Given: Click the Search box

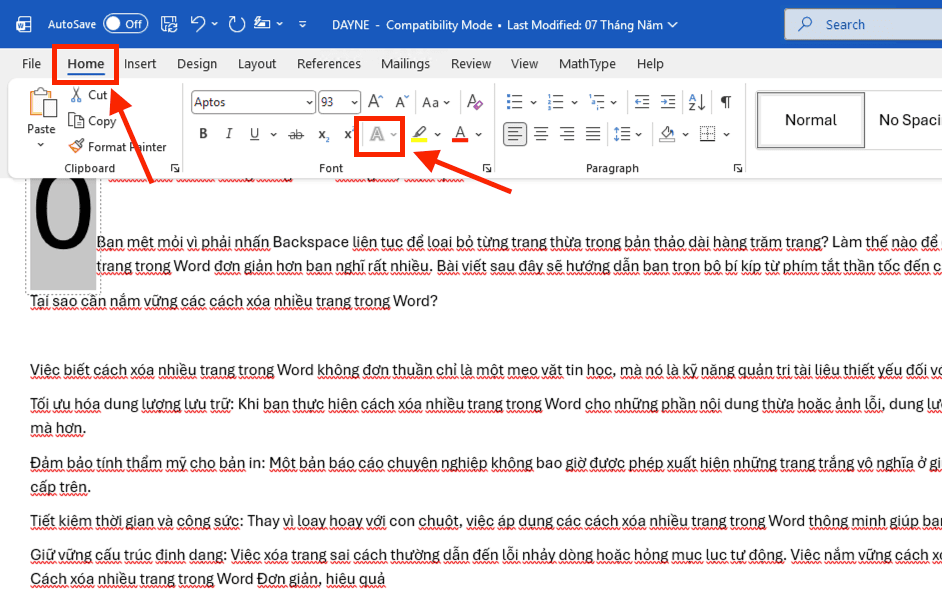Looking at the screenshot, I should (x=863, y=25).
